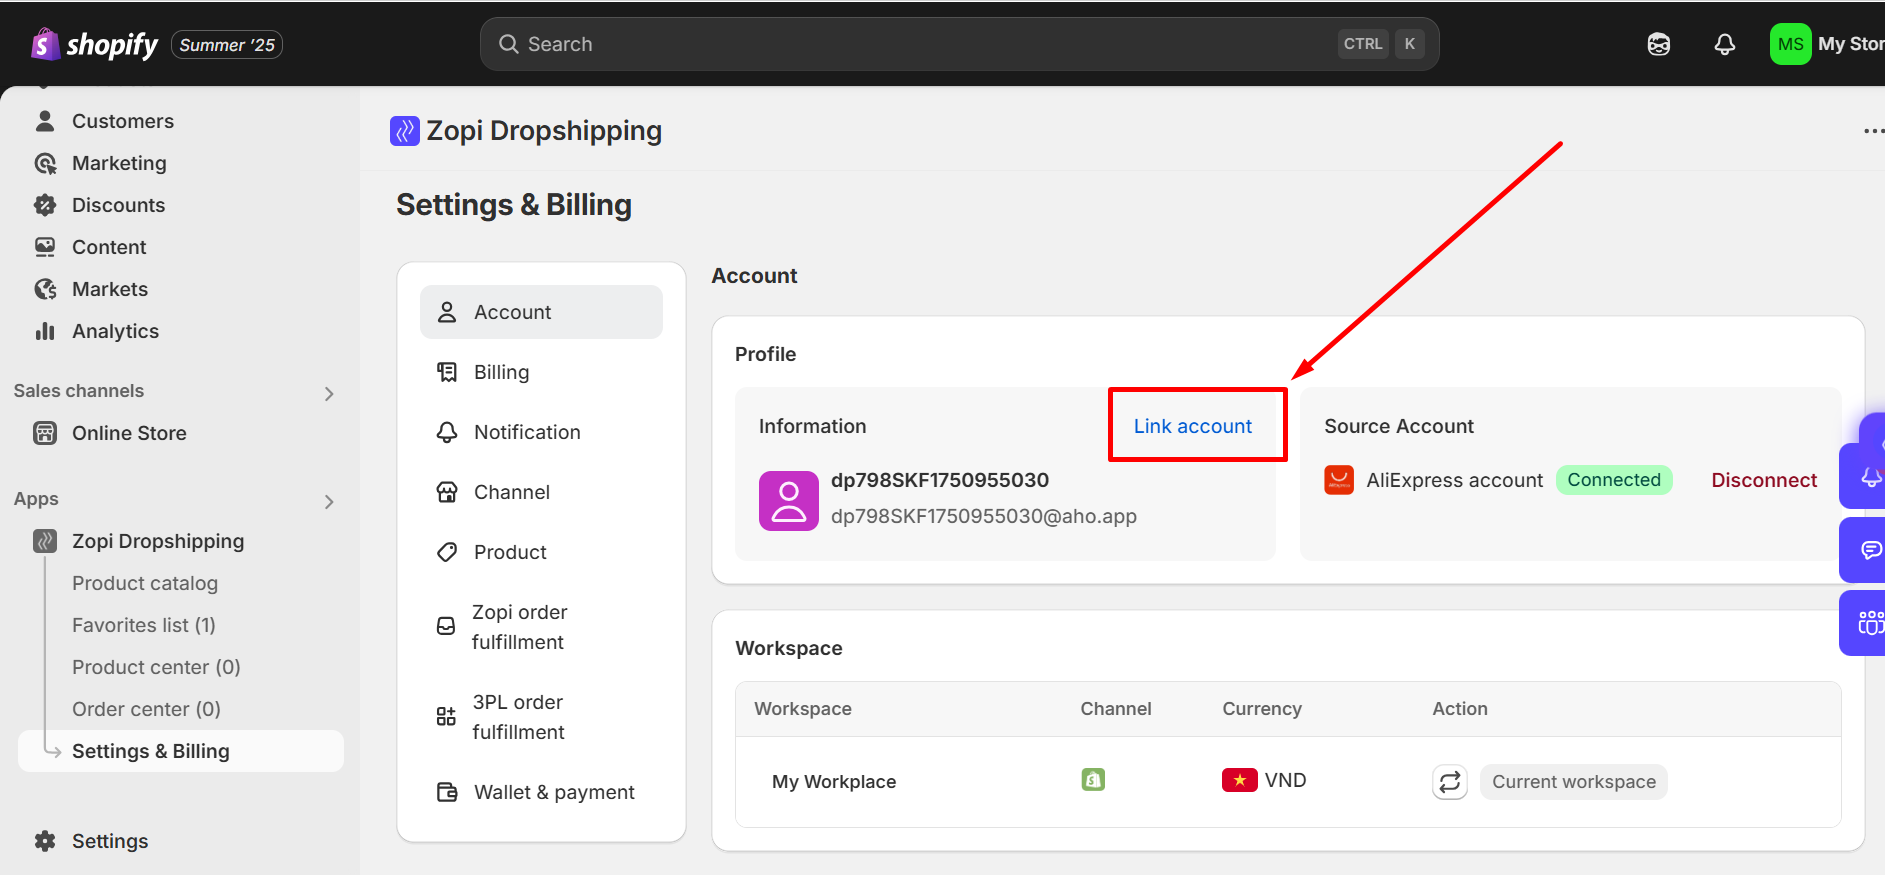Click the switch workspace arrows icon
The image size is (1885, 875).
[1450, 782]
